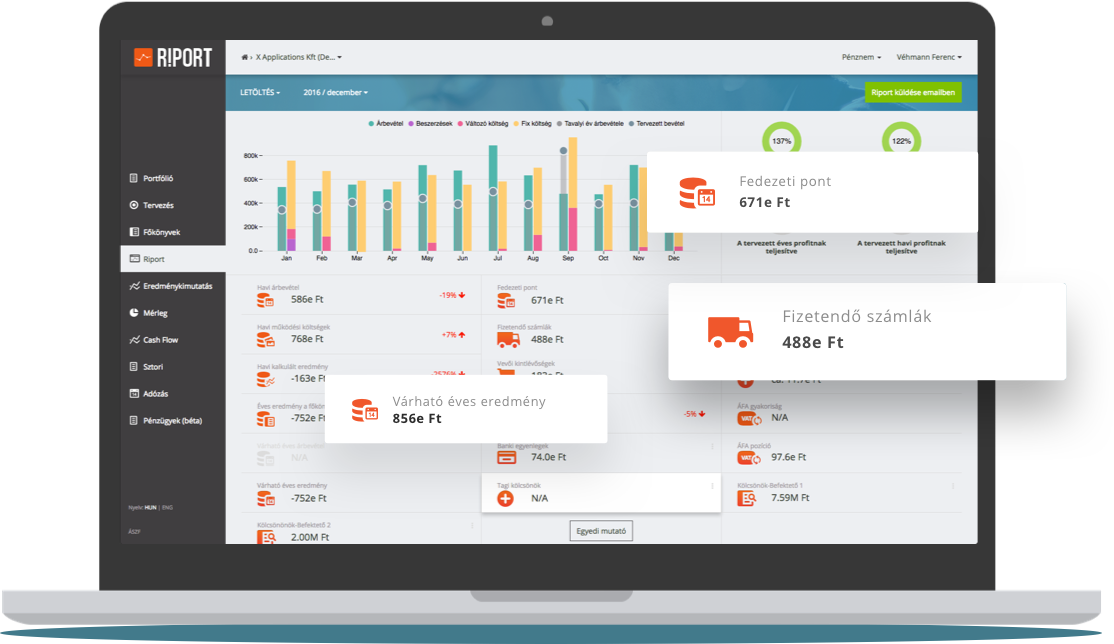Switch language to ENG in sidebar
Image resolution: width=1114 pixels, height=644 pixels.
click(167, 507)
